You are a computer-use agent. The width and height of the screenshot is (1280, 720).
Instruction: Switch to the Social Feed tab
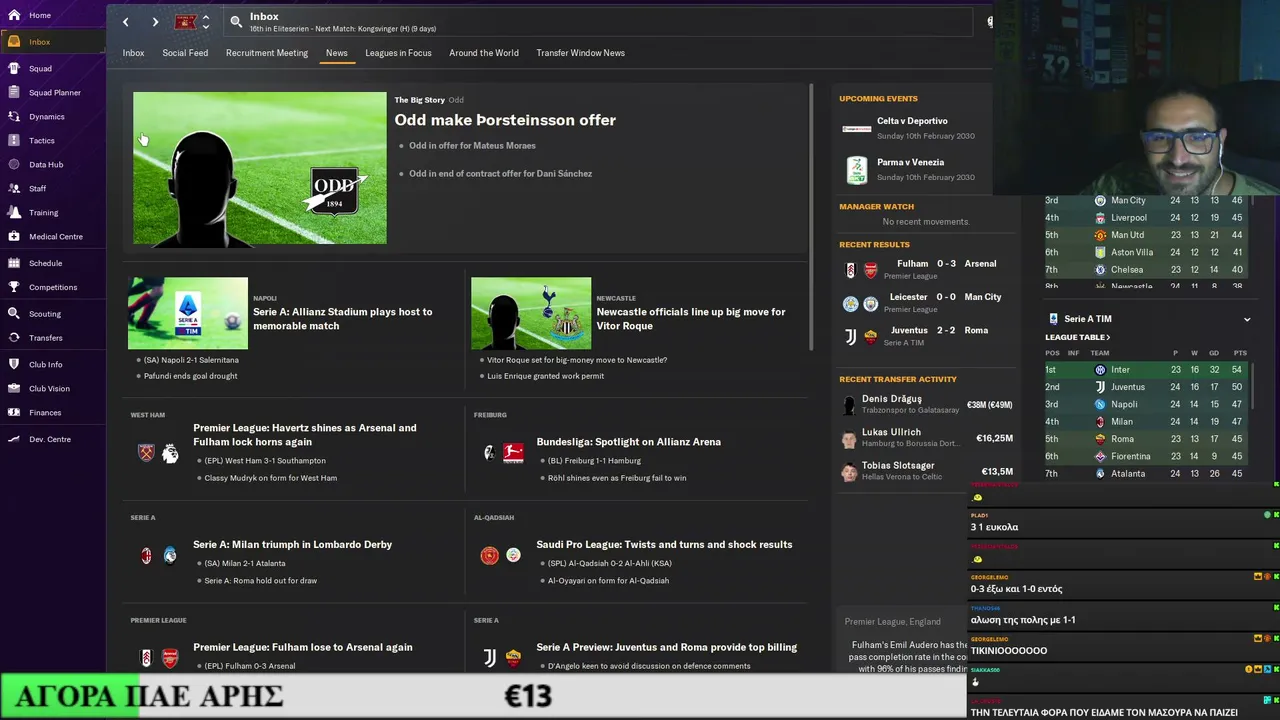click(185, 53)
